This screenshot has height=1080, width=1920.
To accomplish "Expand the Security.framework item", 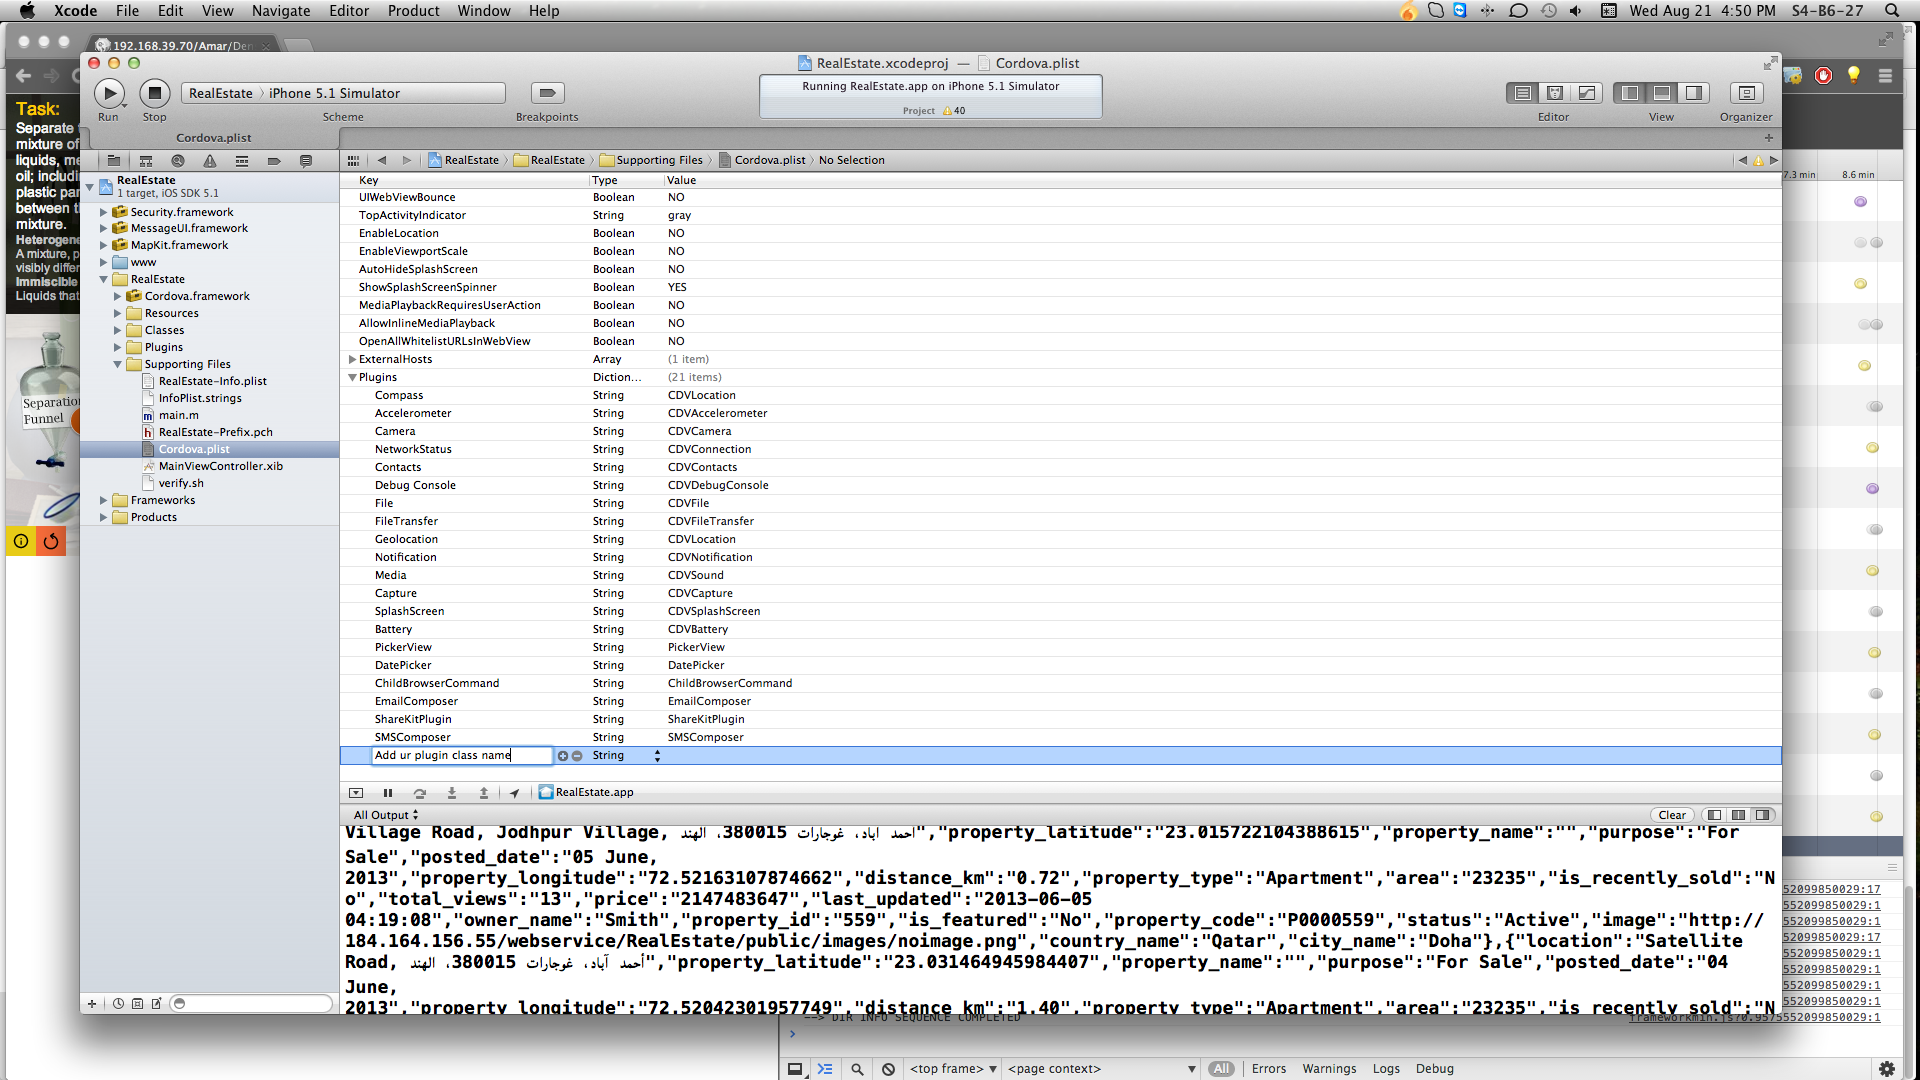I will point(103,212).
